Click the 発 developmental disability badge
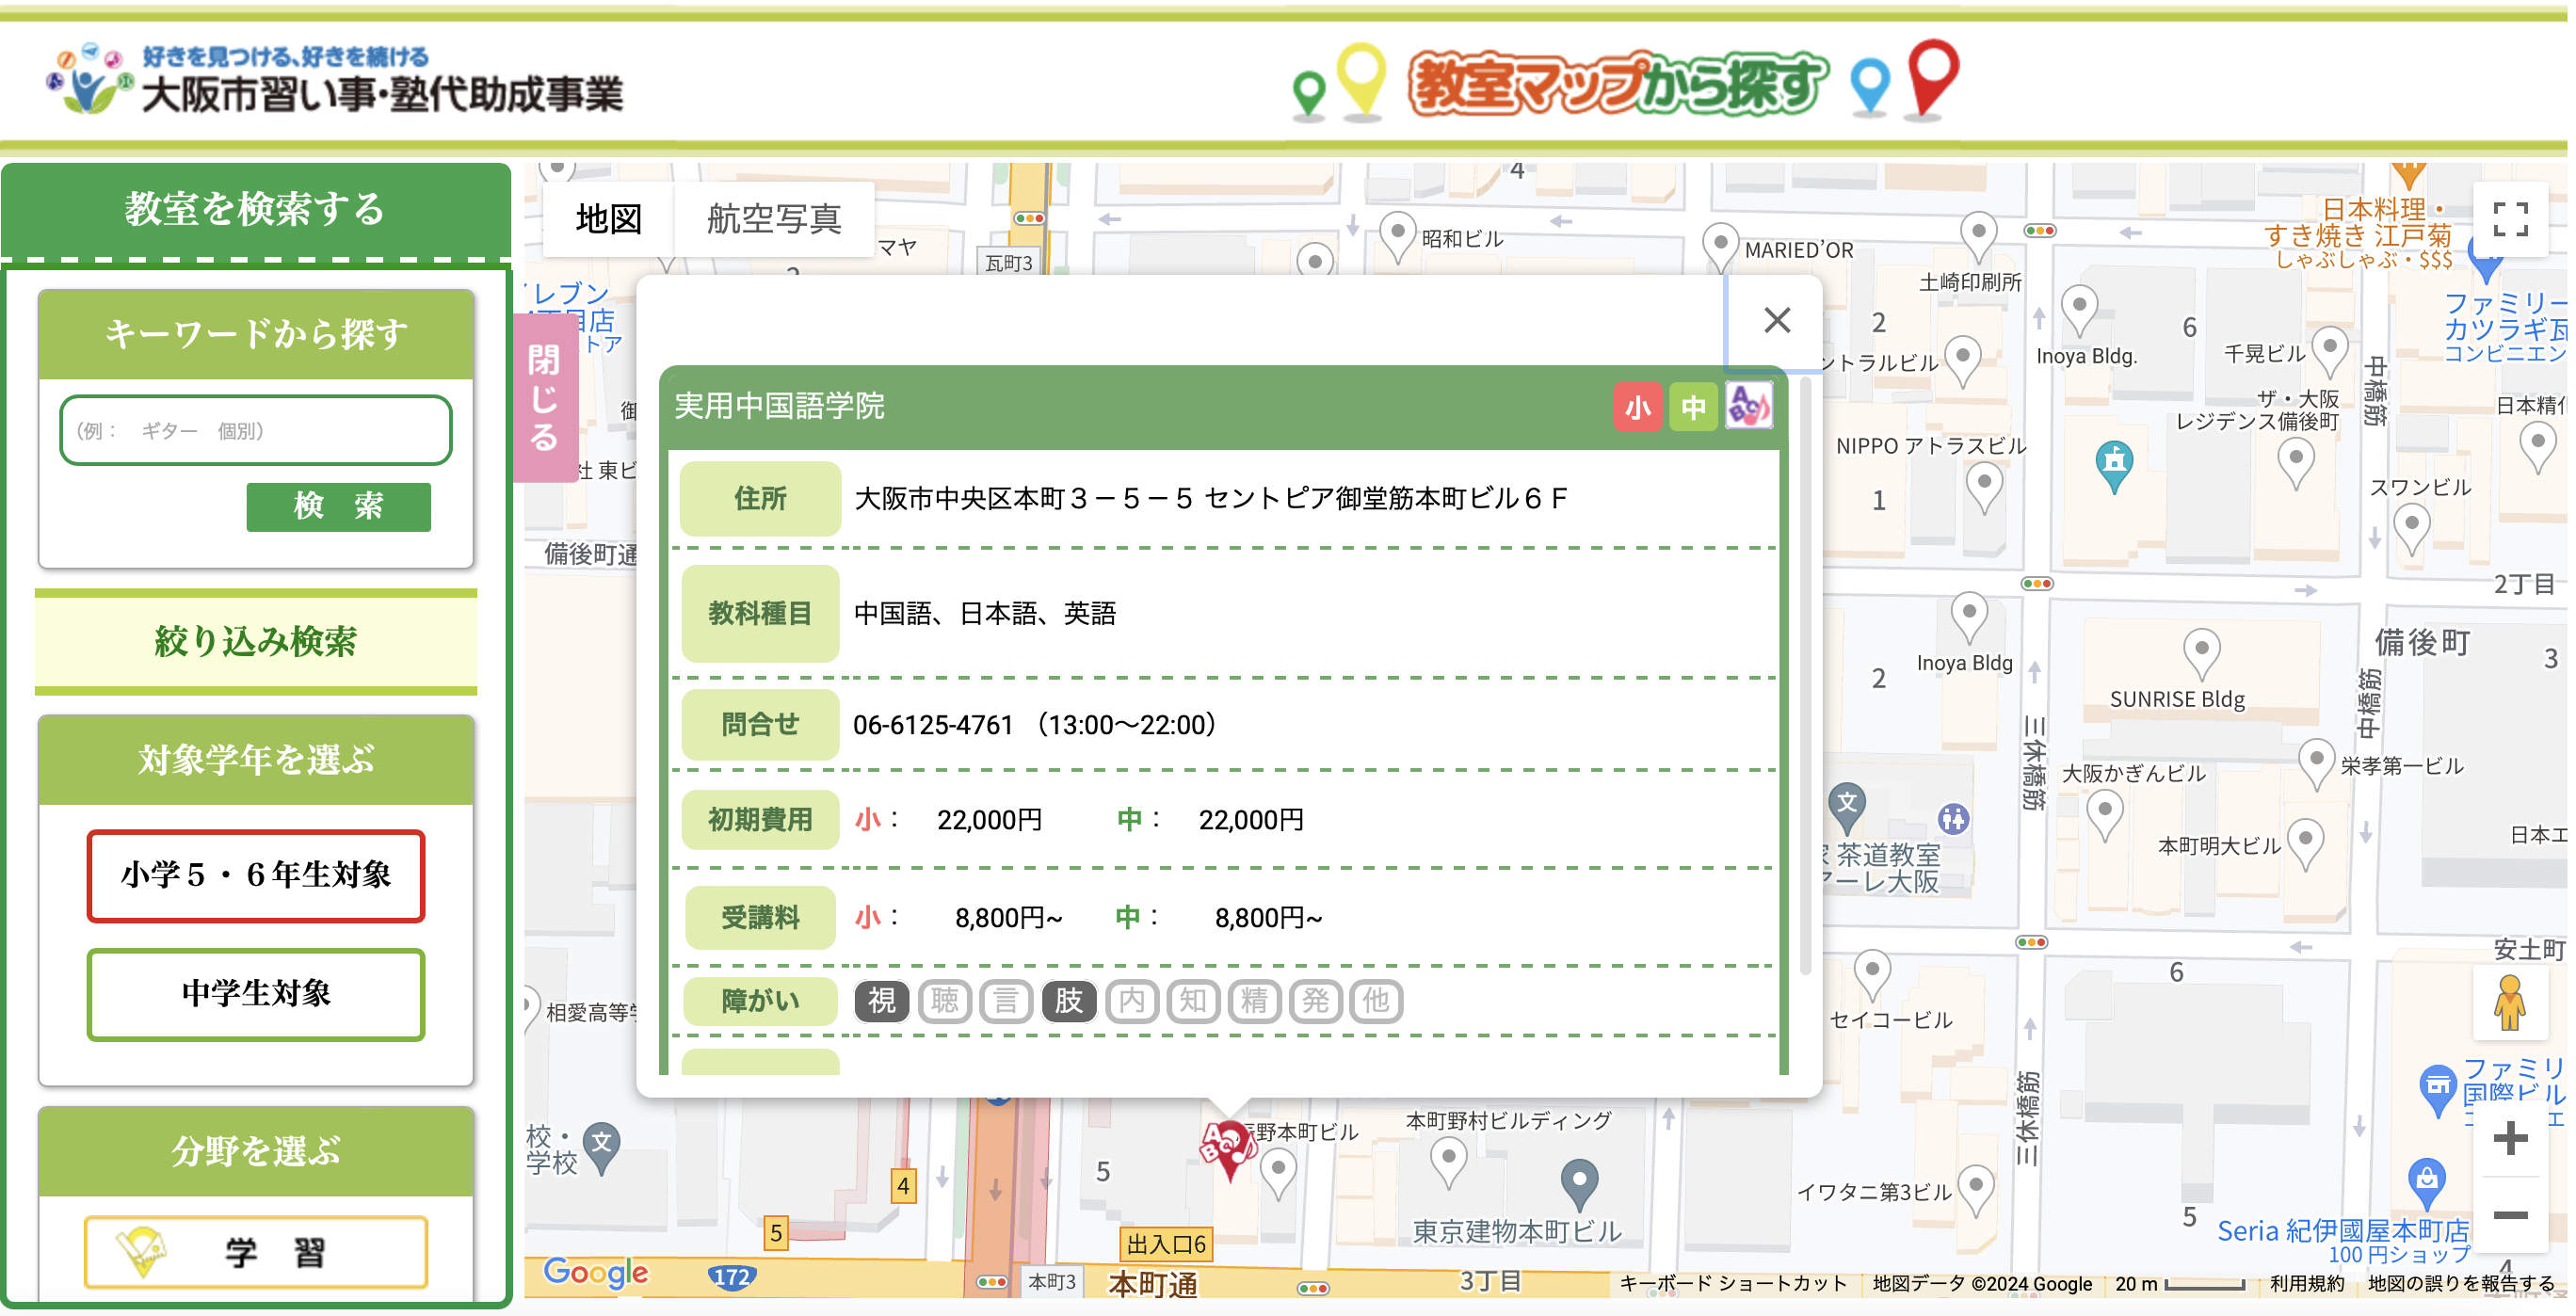The width and height of the screenshot is (2576, 1316). click(1315, 1001)
